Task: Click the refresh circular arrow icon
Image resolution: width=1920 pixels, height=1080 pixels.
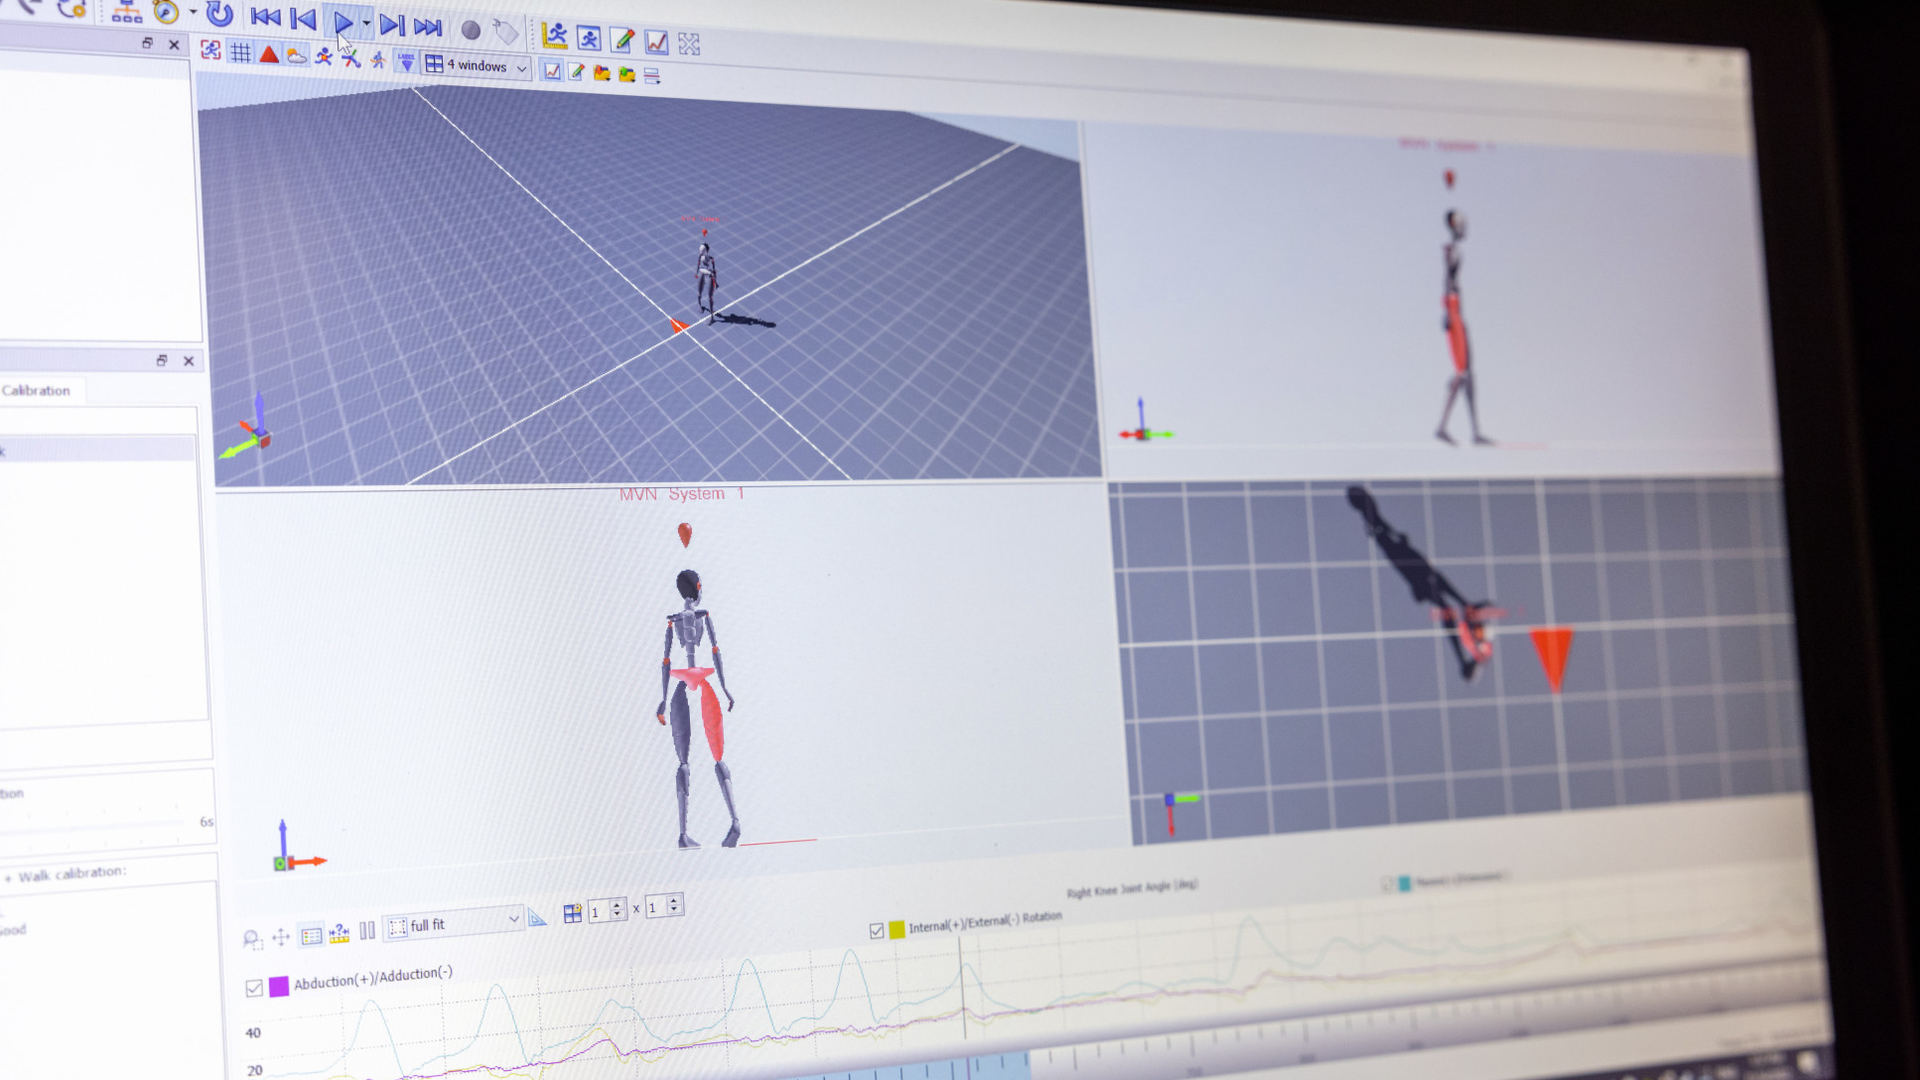Action: pos(219,14)
